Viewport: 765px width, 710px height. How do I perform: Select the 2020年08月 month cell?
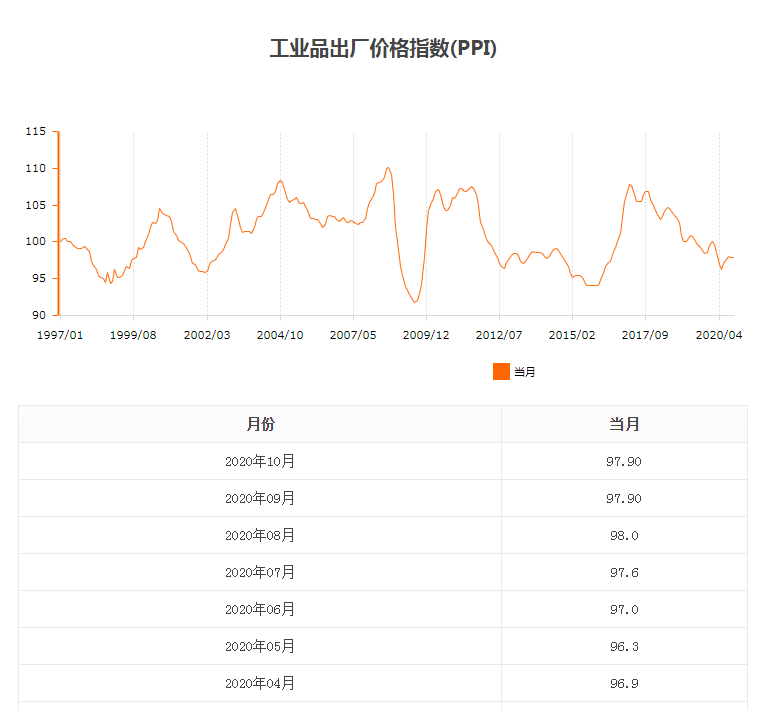click(260, 535)
